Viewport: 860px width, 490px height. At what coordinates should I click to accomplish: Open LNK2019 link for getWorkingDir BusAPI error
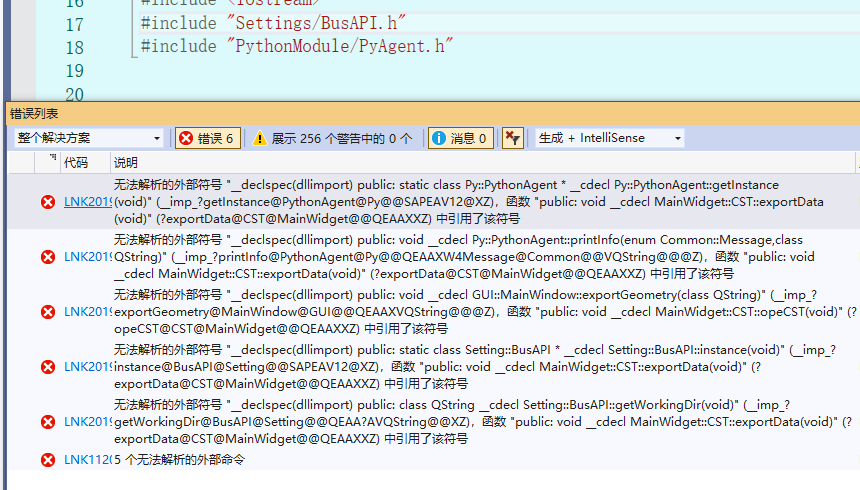click(88, 421)
